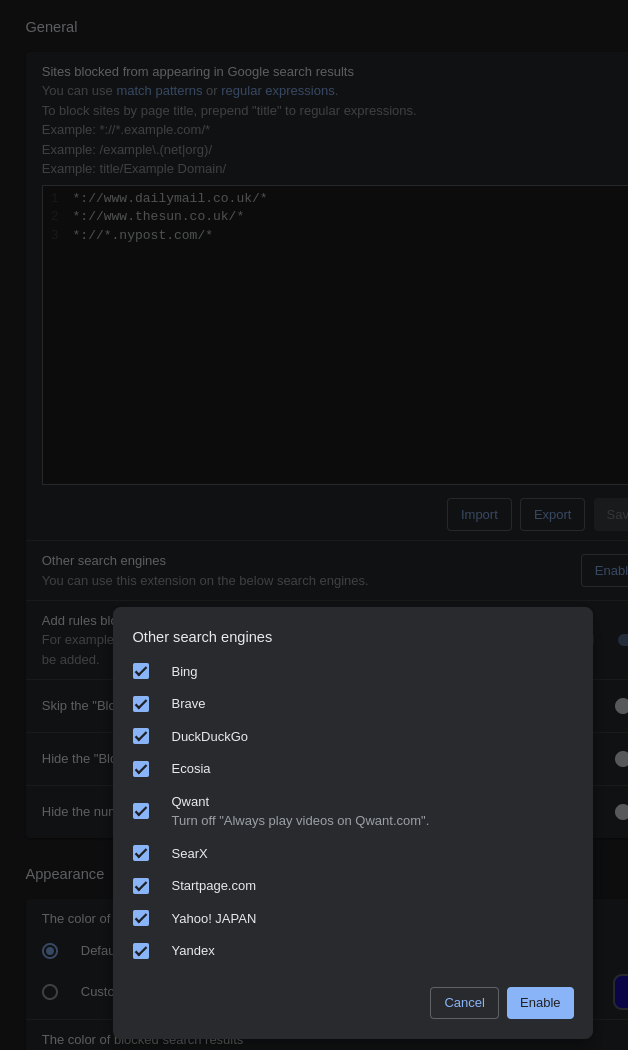This screenshot has width=628, height=1050.
Task: Choose the Custom color option
Action: click(x=50, y=991)
